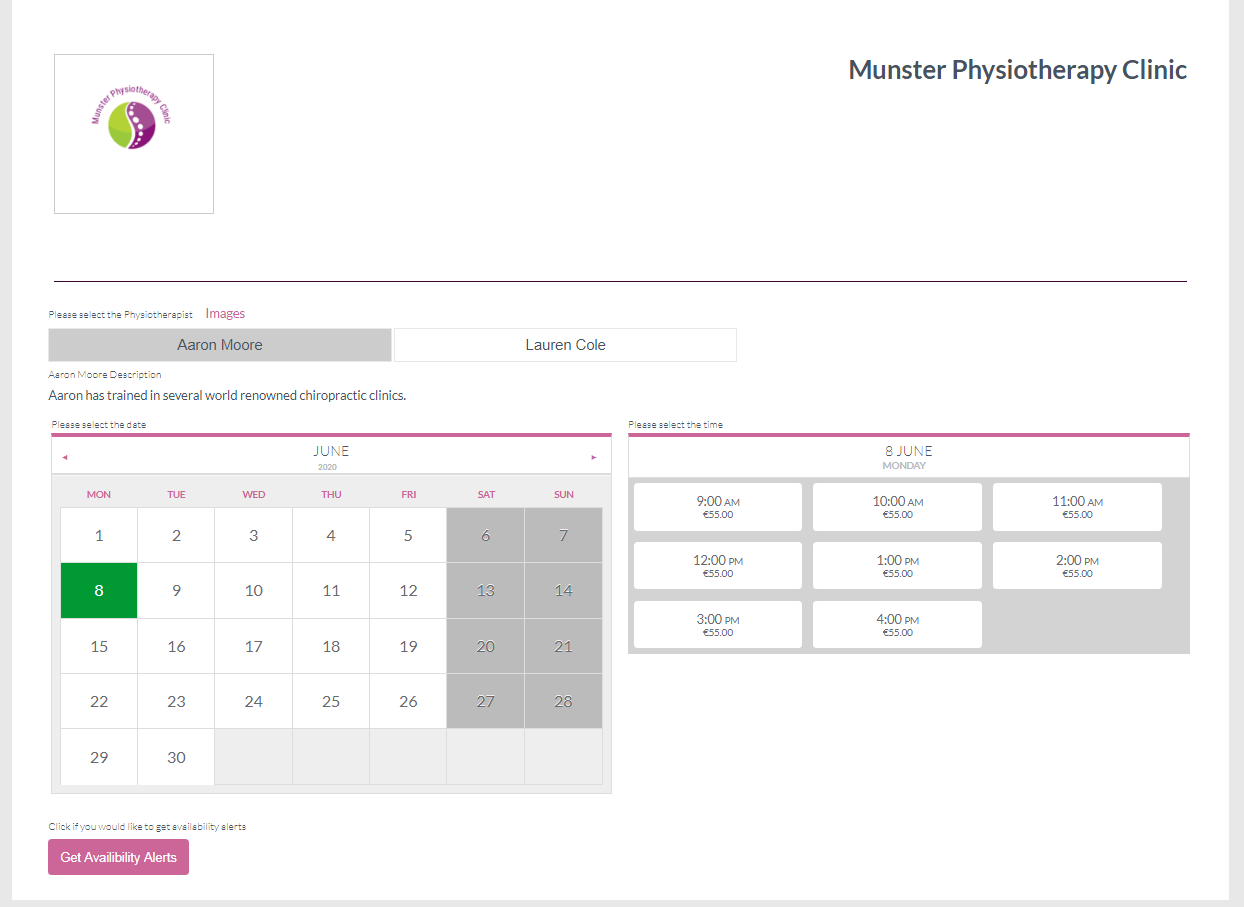1244x907 pixels.
Task: Click 'Please select the time' label
Action: [675, 425]
